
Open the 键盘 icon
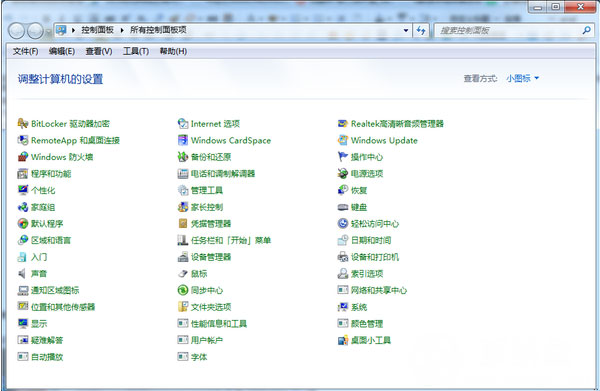coord(343,207)
